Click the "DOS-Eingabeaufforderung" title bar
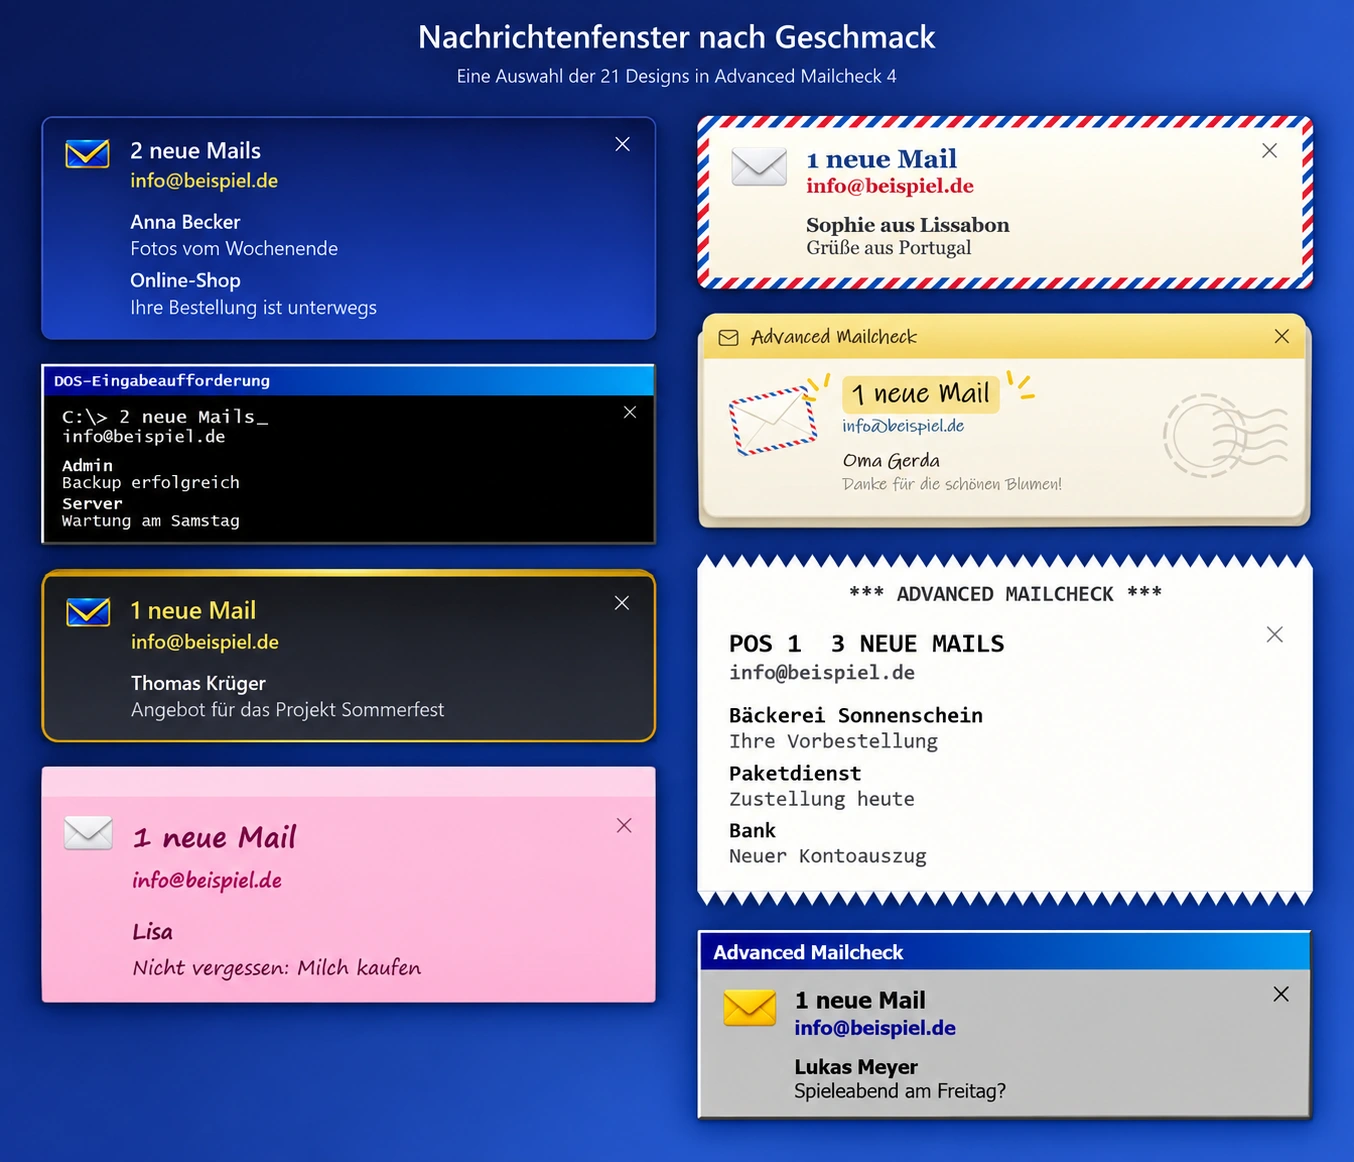The height and width of the screenshot is (1162, 1354). [x=348, y=381]
